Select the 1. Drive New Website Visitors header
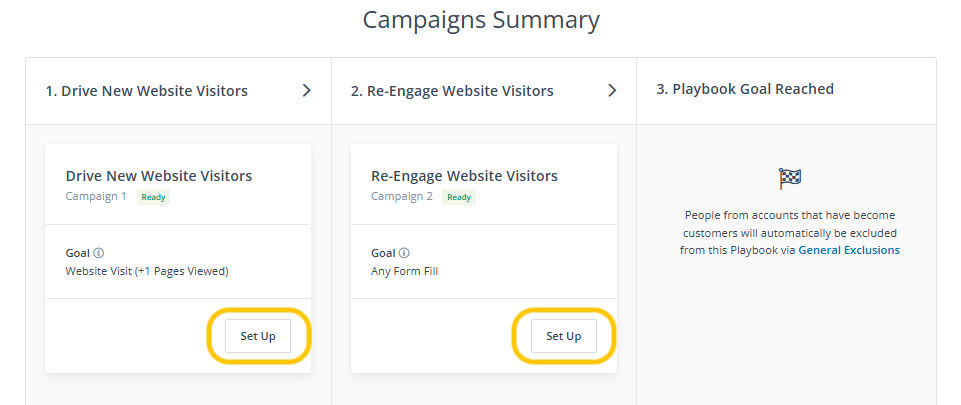 pyautogui.click(x=147, y=91)
